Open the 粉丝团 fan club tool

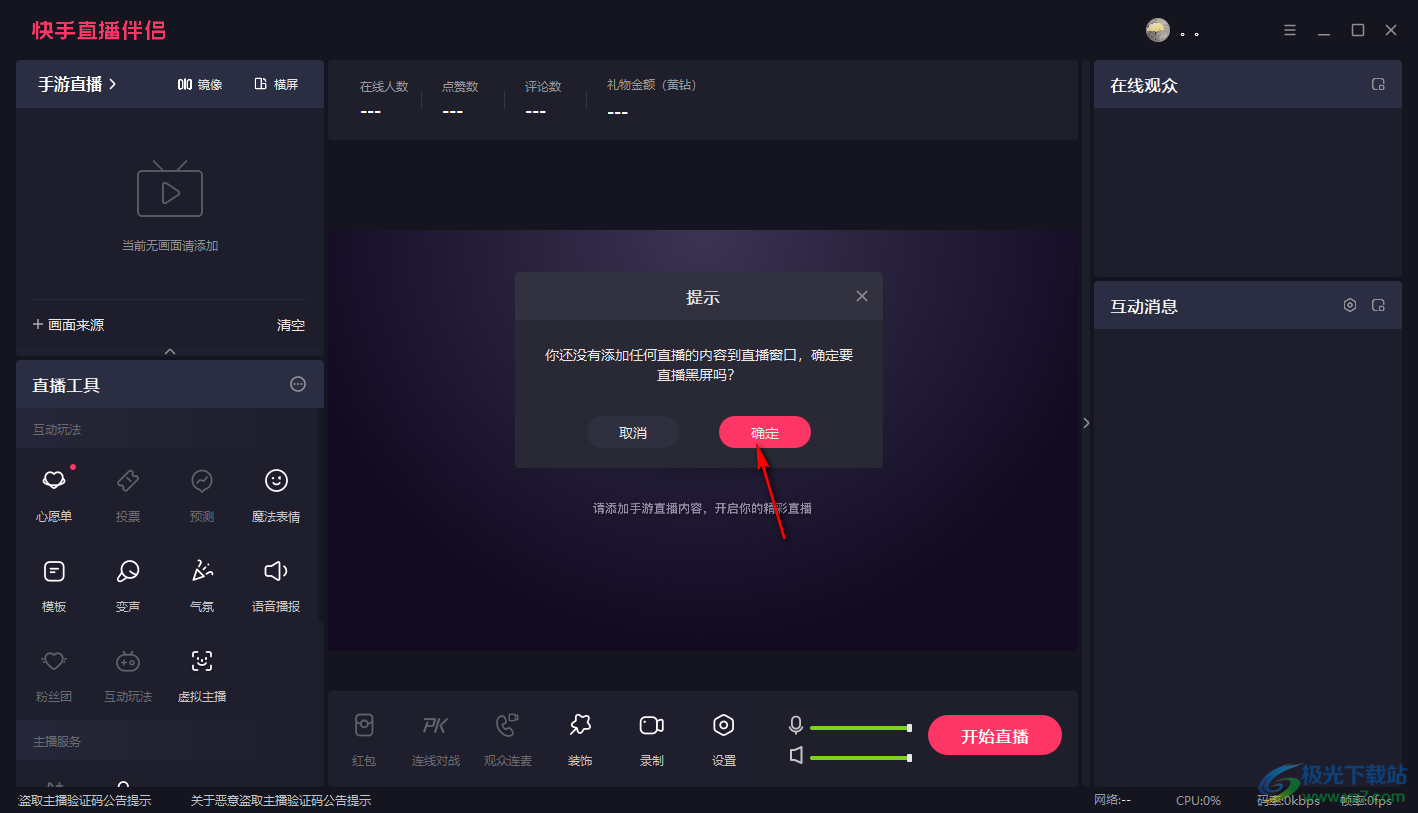click(54, 675)
